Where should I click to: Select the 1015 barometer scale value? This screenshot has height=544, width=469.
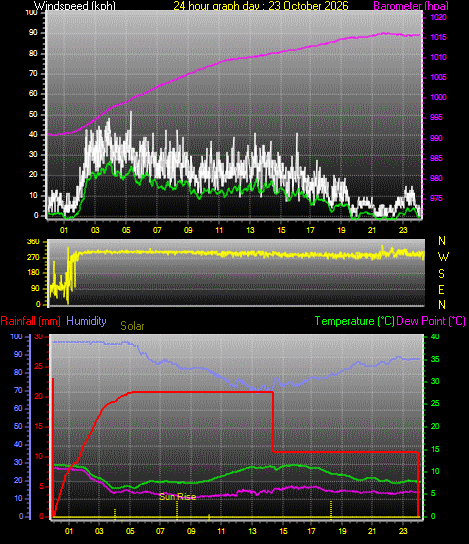438,37
